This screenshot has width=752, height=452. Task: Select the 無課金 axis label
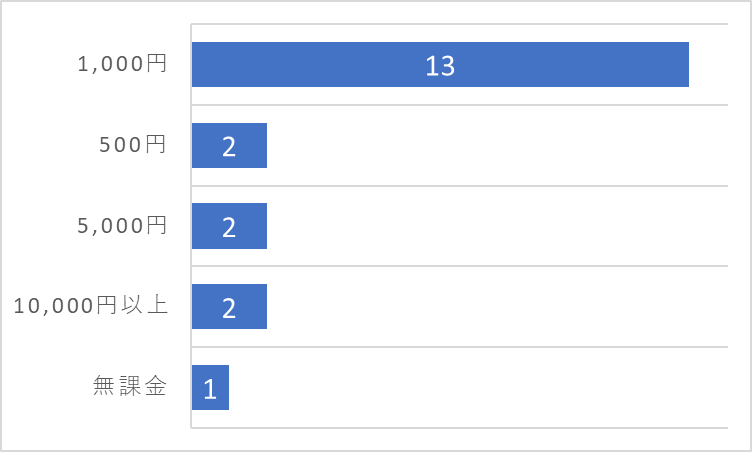coord(129,386)
